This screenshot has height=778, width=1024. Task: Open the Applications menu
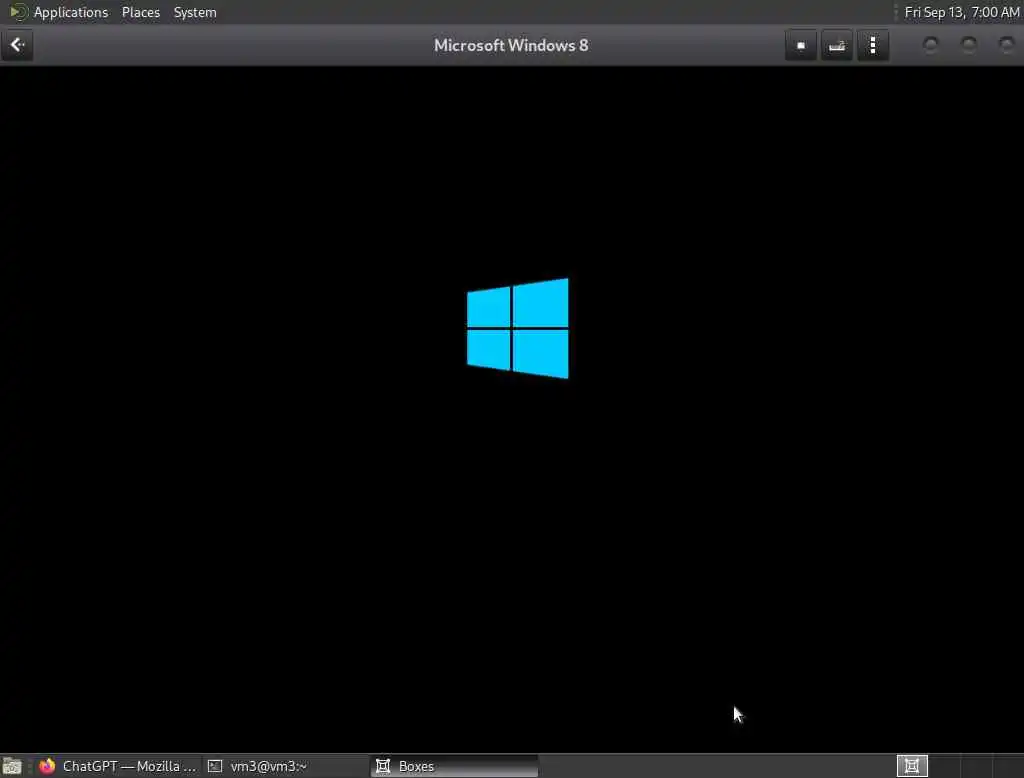(x=71, y=12)
